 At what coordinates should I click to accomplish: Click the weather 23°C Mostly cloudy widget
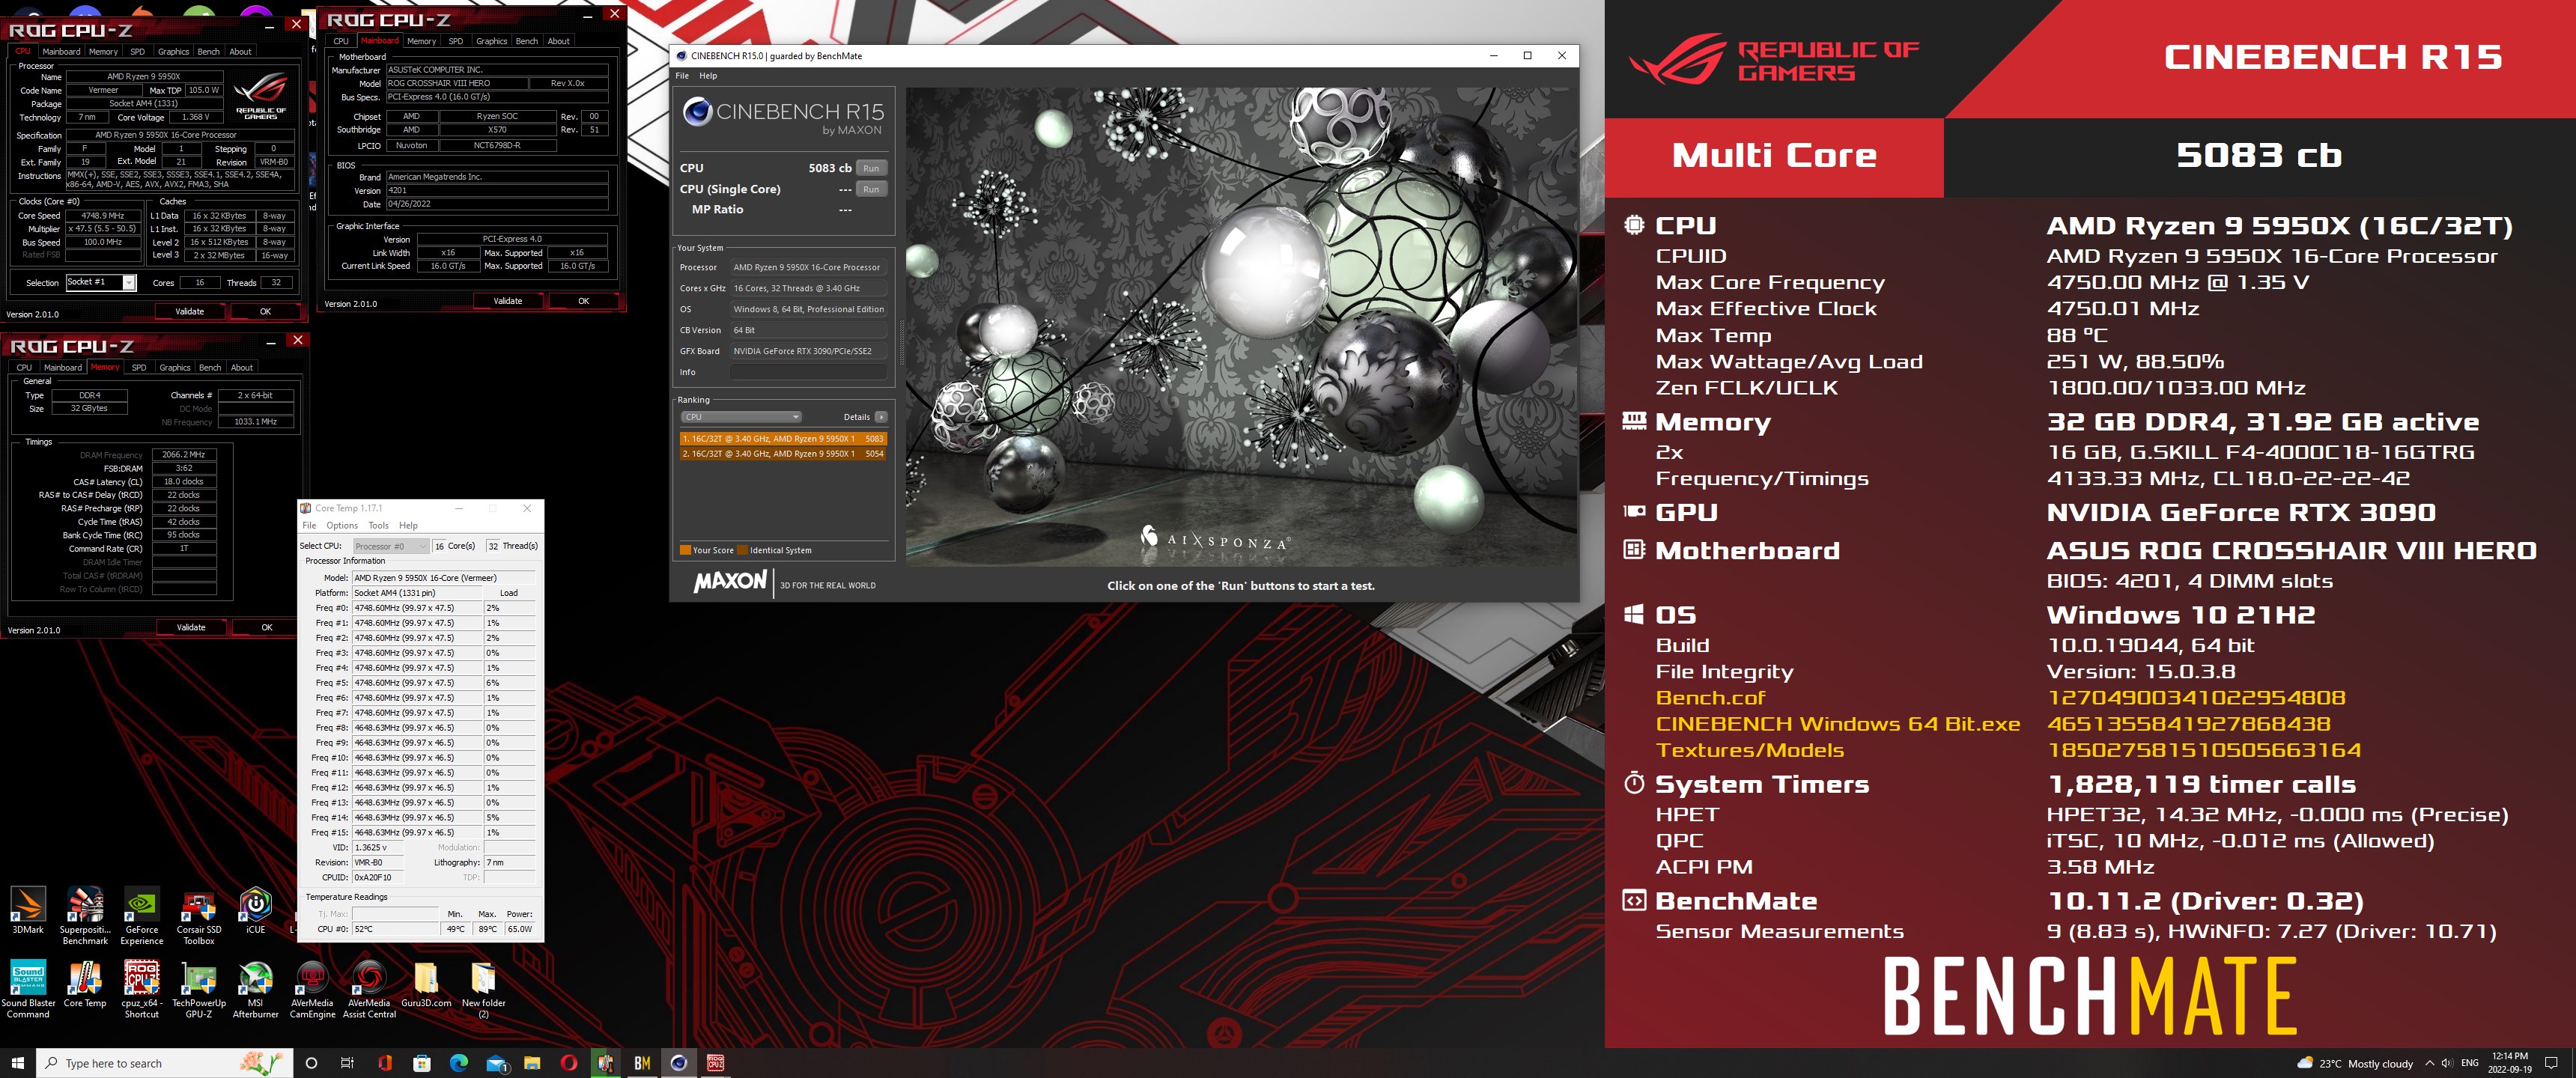[x=2355, y=1063]
